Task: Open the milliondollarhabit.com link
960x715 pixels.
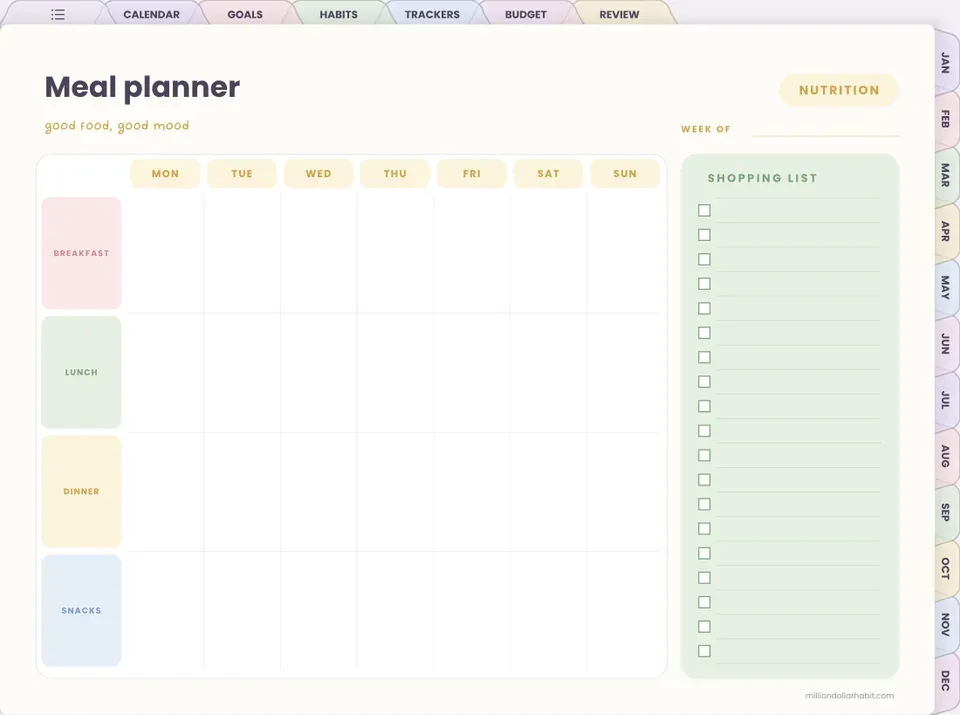Action: 849,695
